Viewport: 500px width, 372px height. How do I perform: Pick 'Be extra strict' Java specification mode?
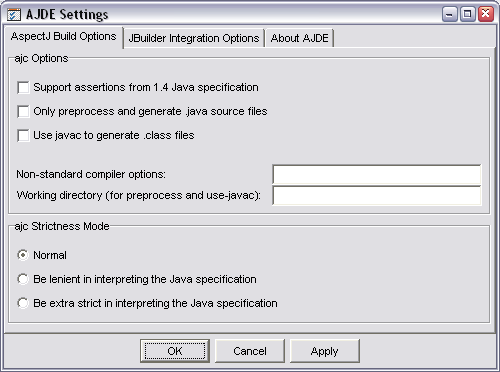[x=23, y=303]
